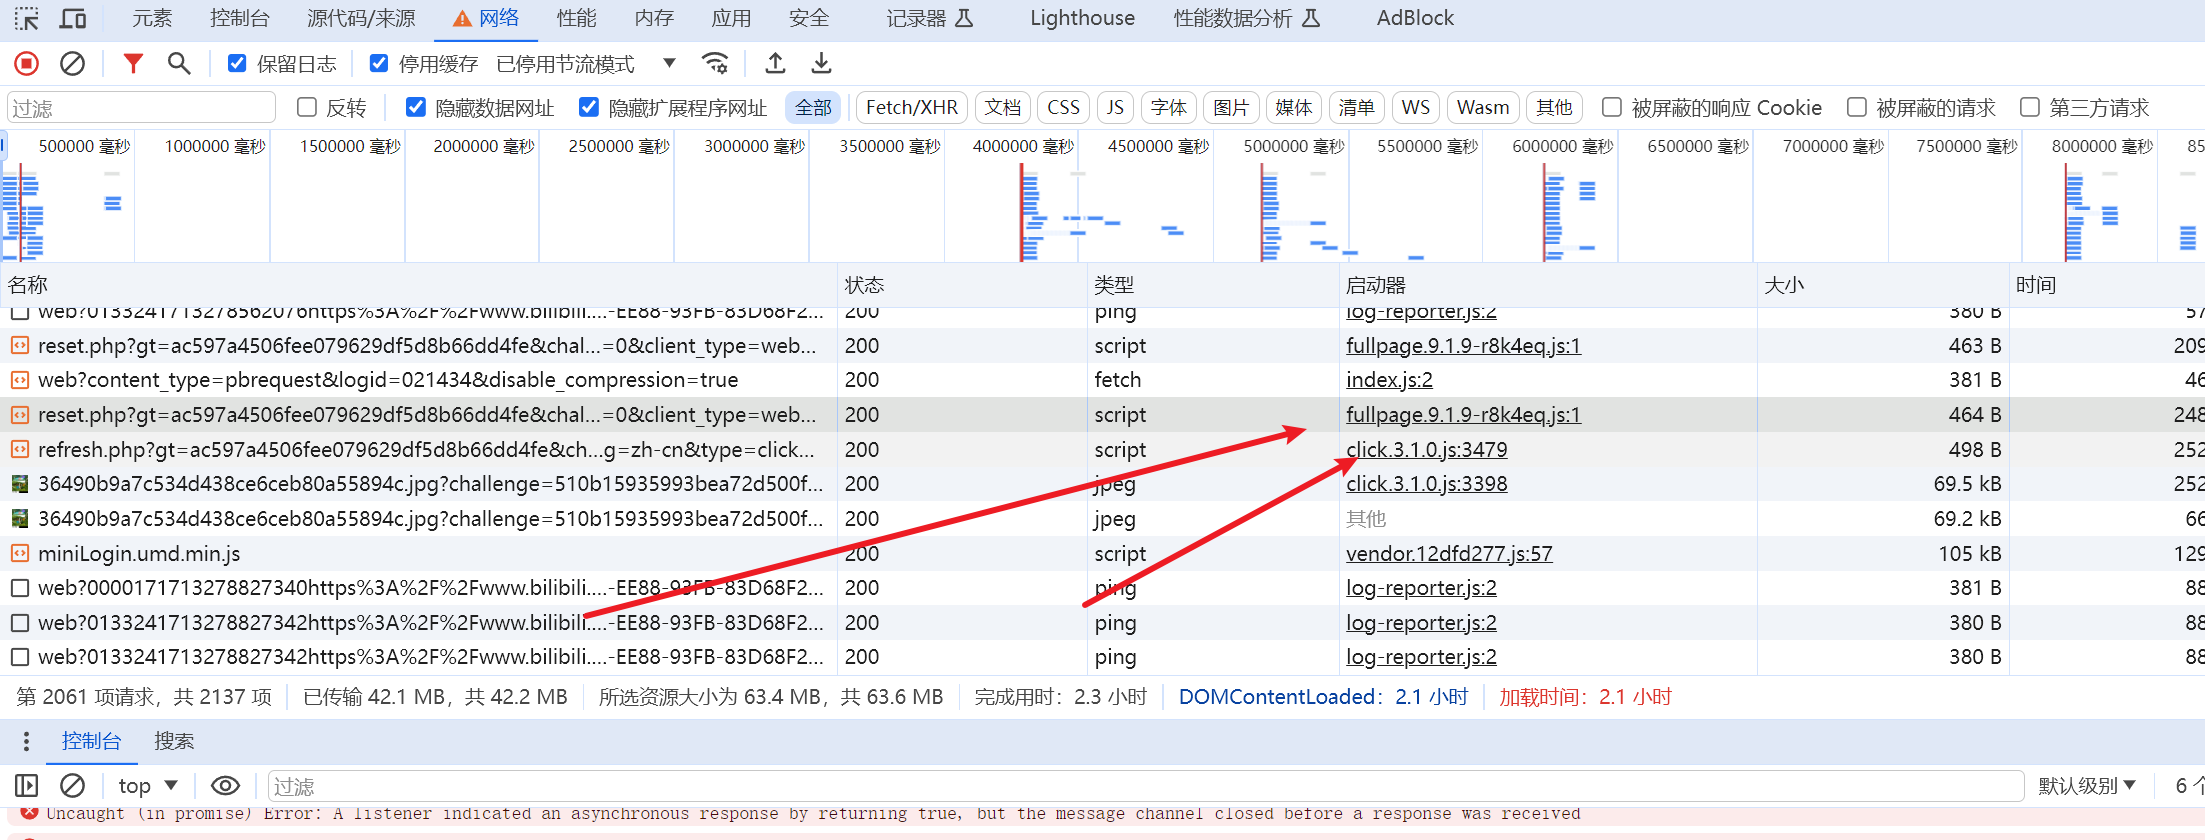Image resolution: width=2205 pixels, height=840 pixels.
Task: Toggle the device toolbar icon
Action: point(73,18)
